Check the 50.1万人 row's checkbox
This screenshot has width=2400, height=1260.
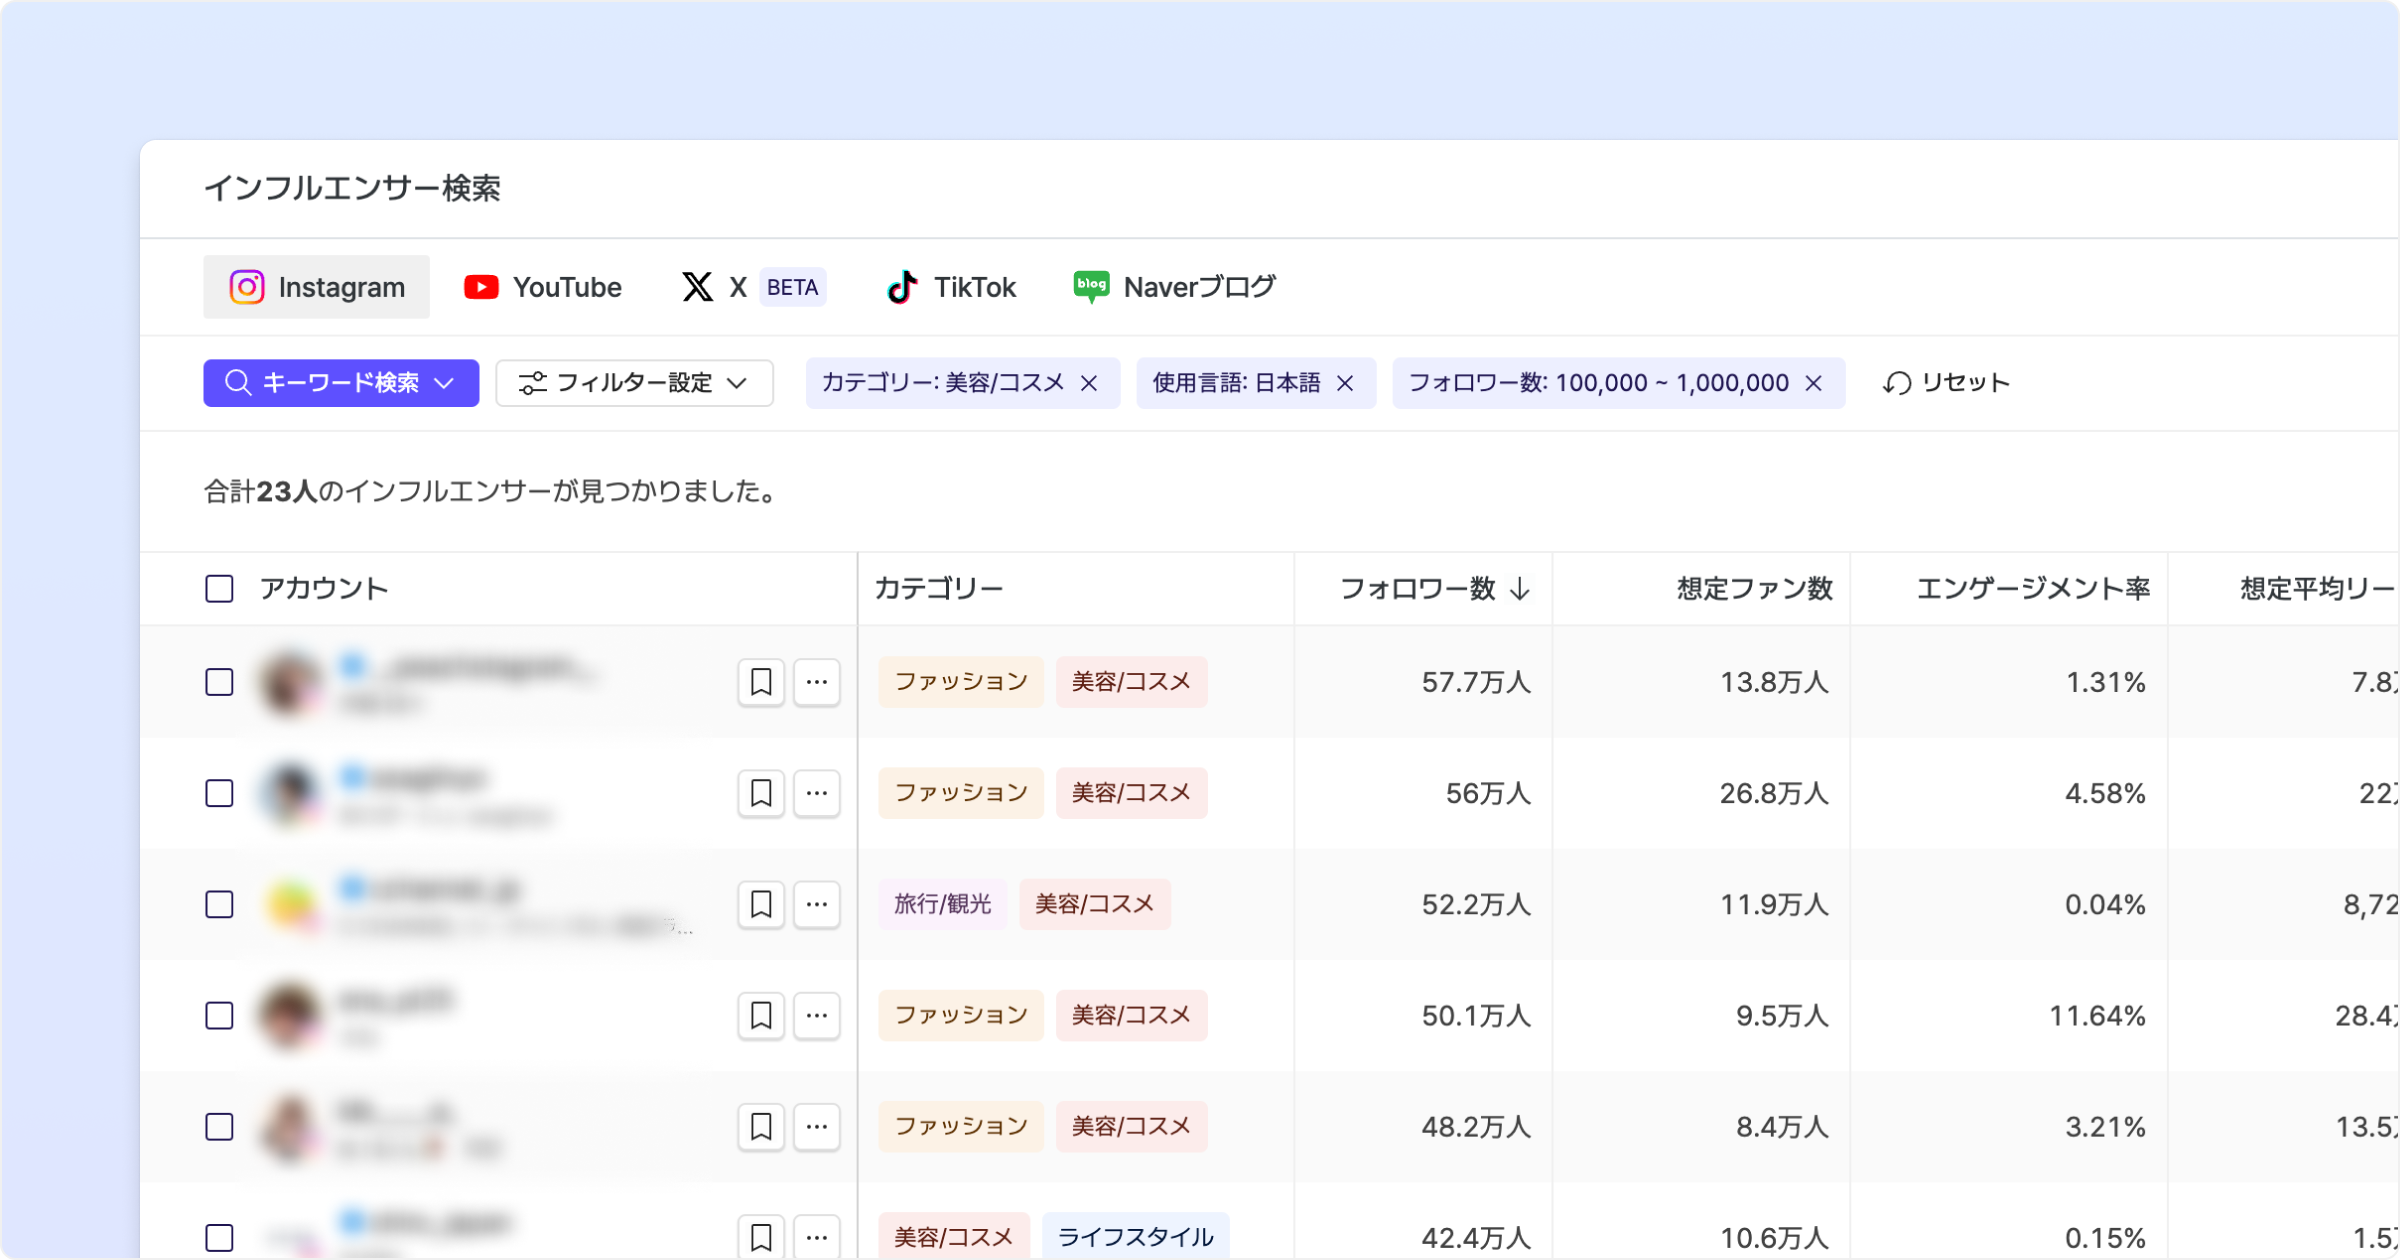point(219,1015)
